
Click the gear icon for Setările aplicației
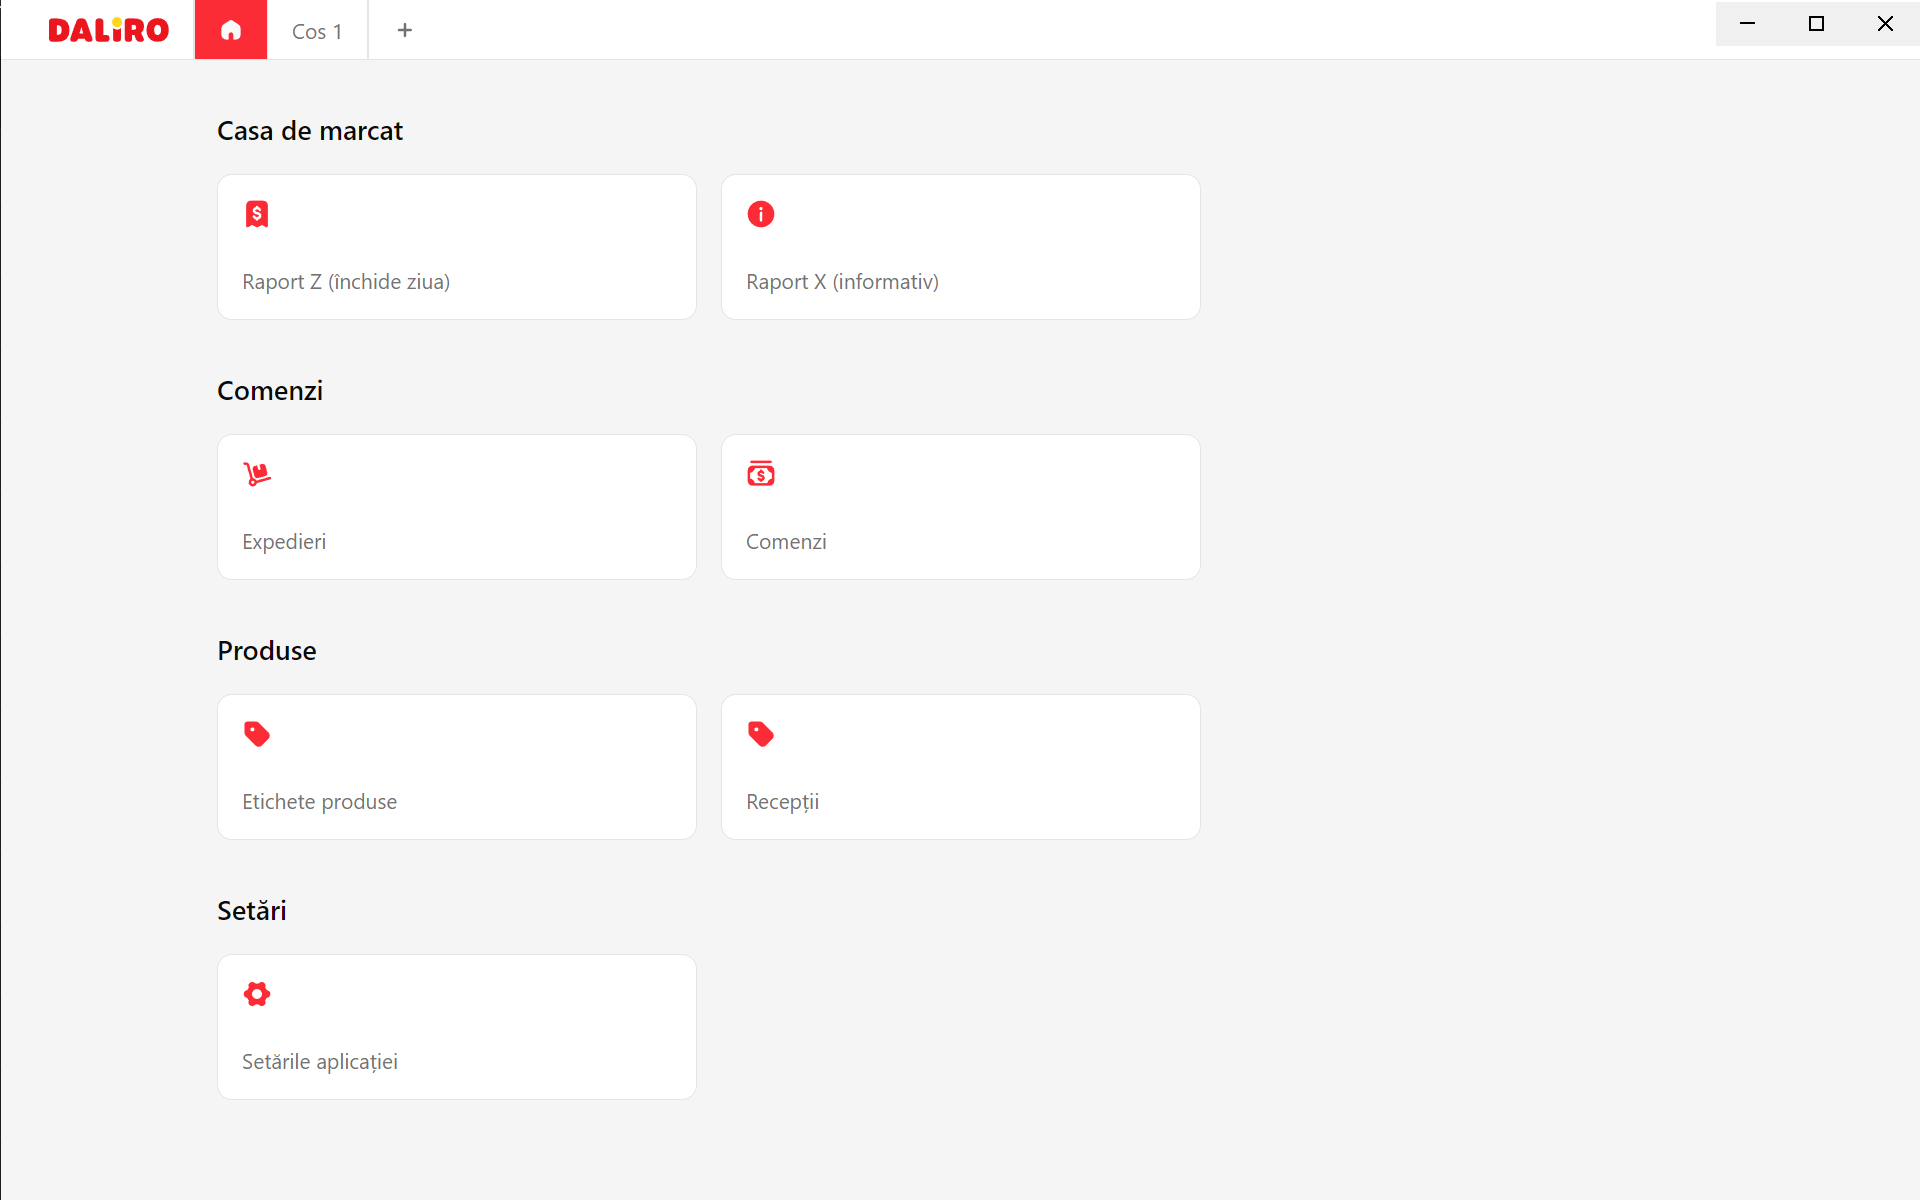pyautogui.click(x=257, y=994)
